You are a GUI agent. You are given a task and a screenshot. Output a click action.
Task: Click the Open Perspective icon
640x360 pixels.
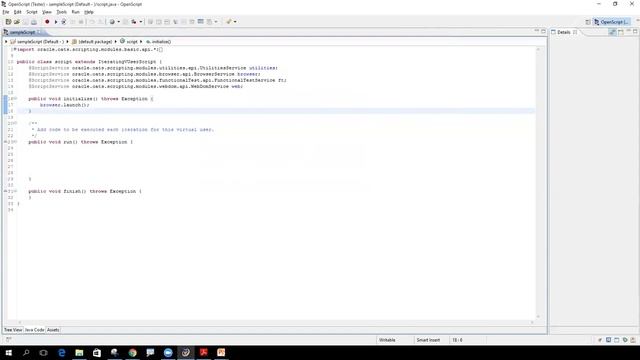point(588,22)
